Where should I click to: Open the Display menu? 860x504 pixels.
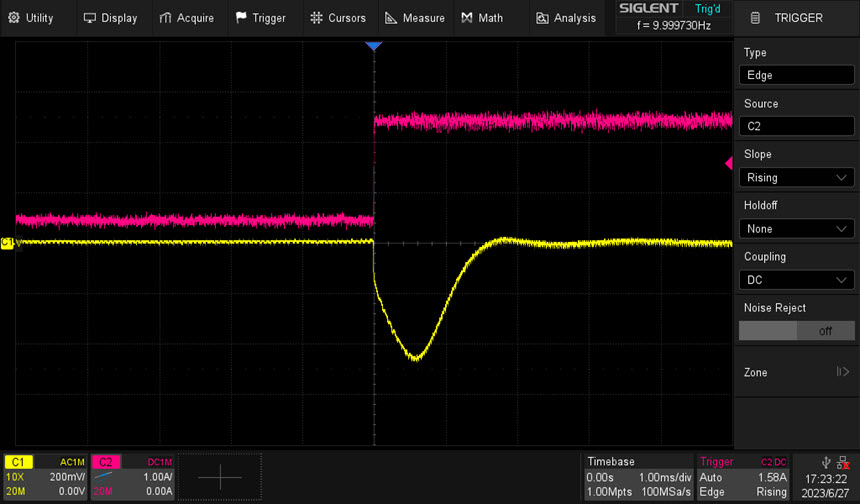[110, 18]
